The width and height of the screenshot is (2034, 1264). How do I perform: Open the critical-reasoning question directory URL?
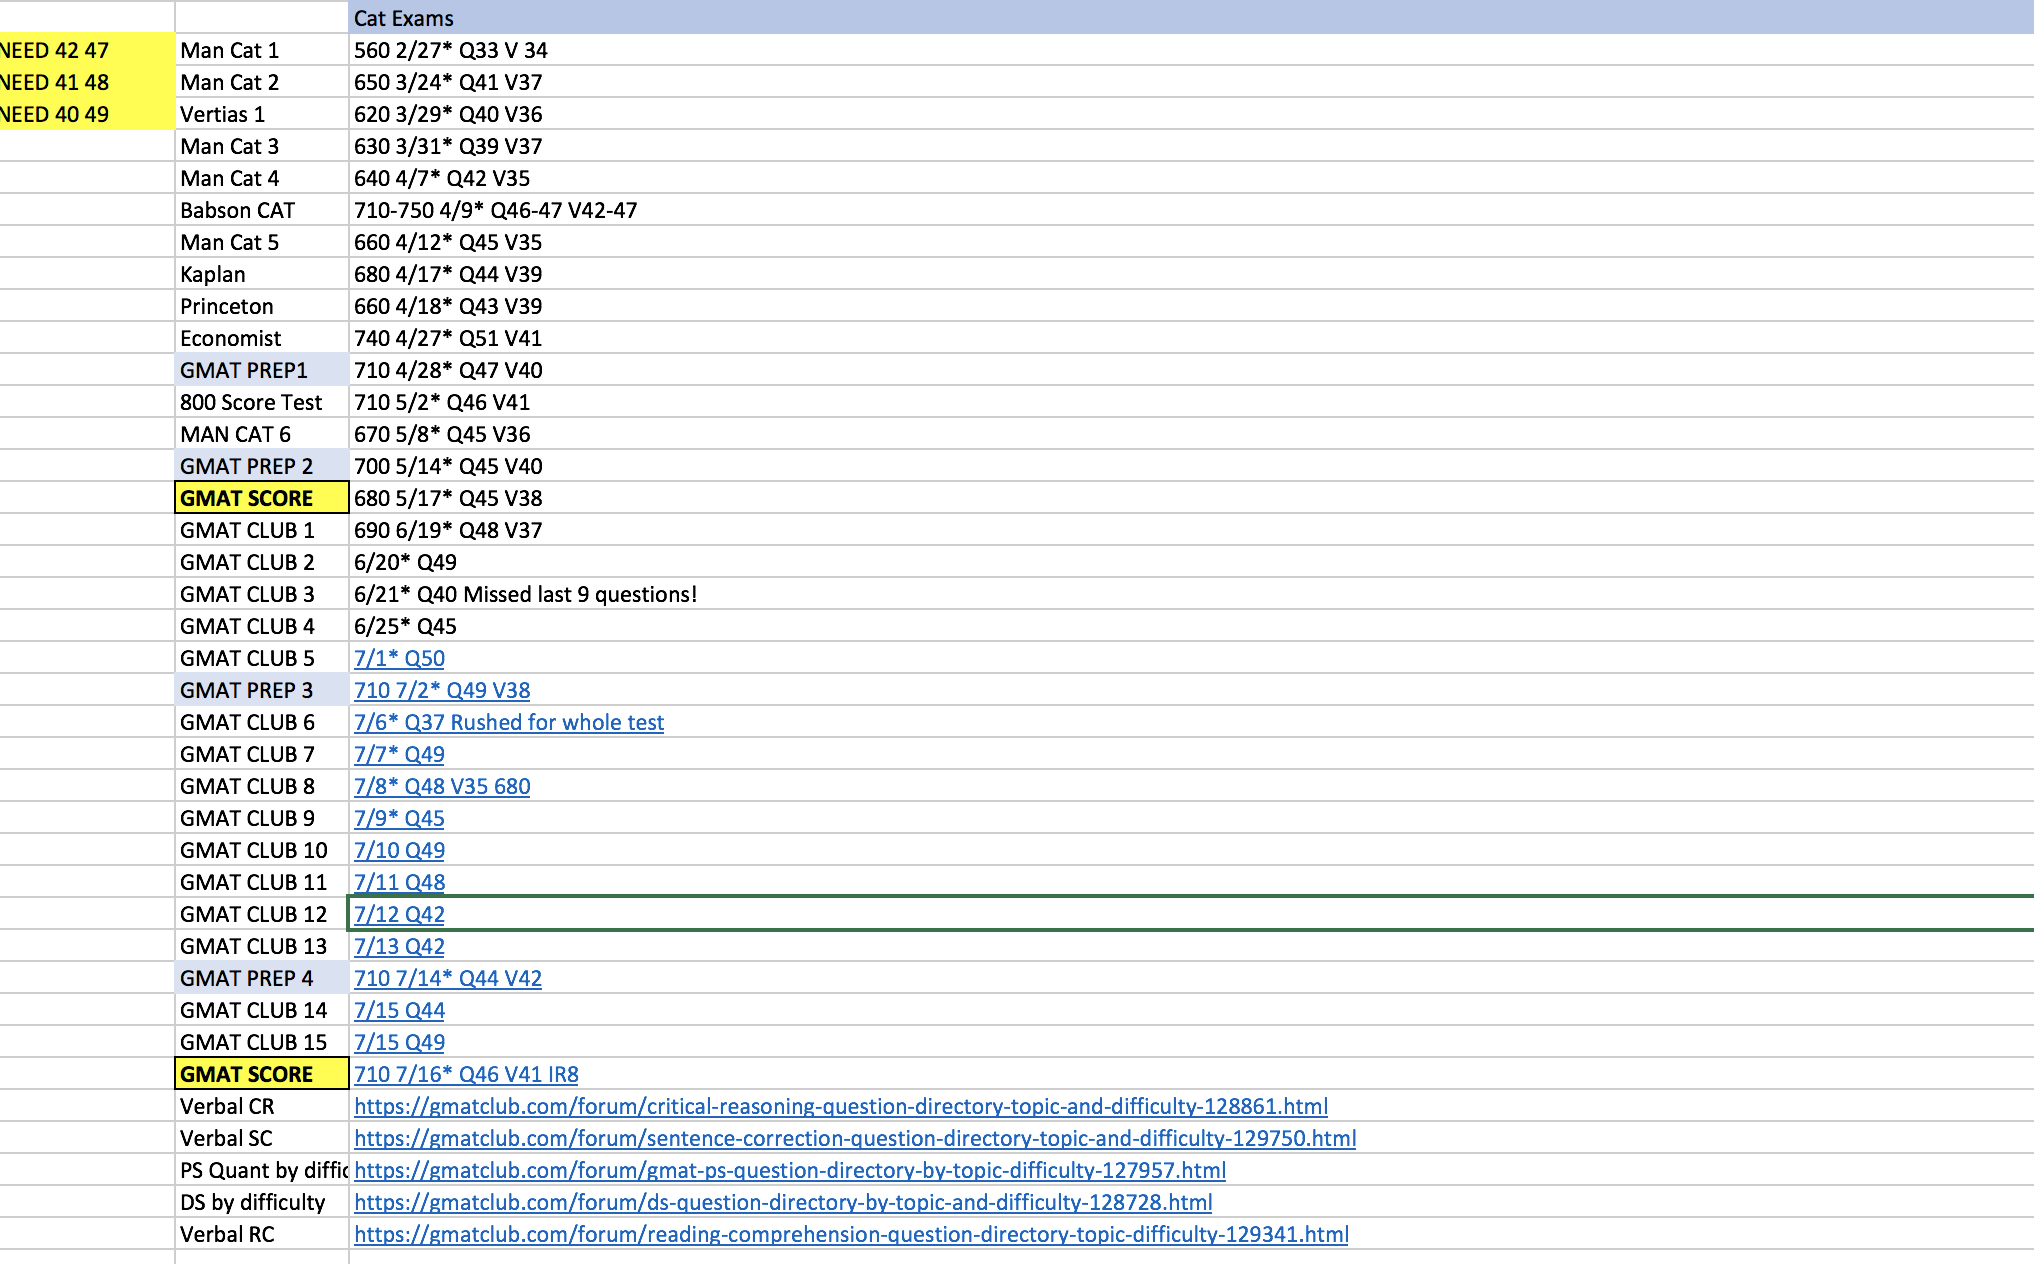[840, 1106]
